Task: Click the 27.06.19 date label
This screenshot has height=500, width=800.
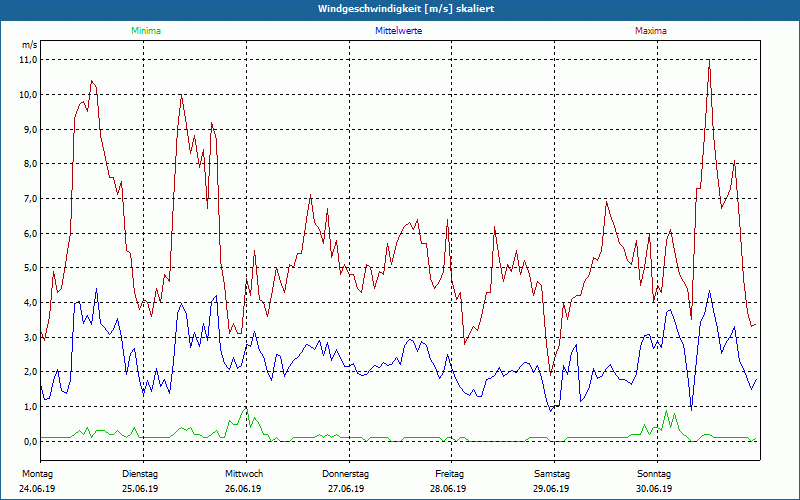Action: tap(346, 489)
